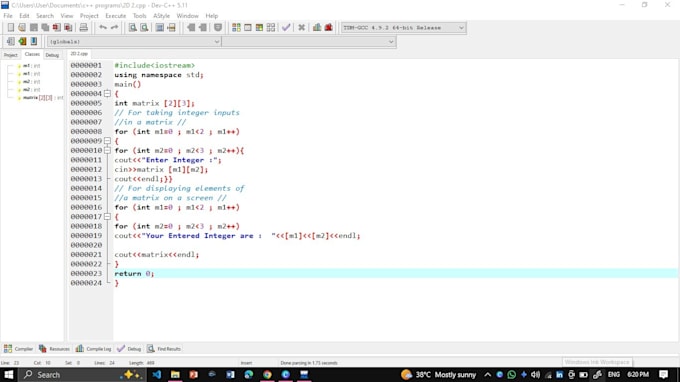
Task: Collapse the code fold at line 4
Action: coord(107,94)
